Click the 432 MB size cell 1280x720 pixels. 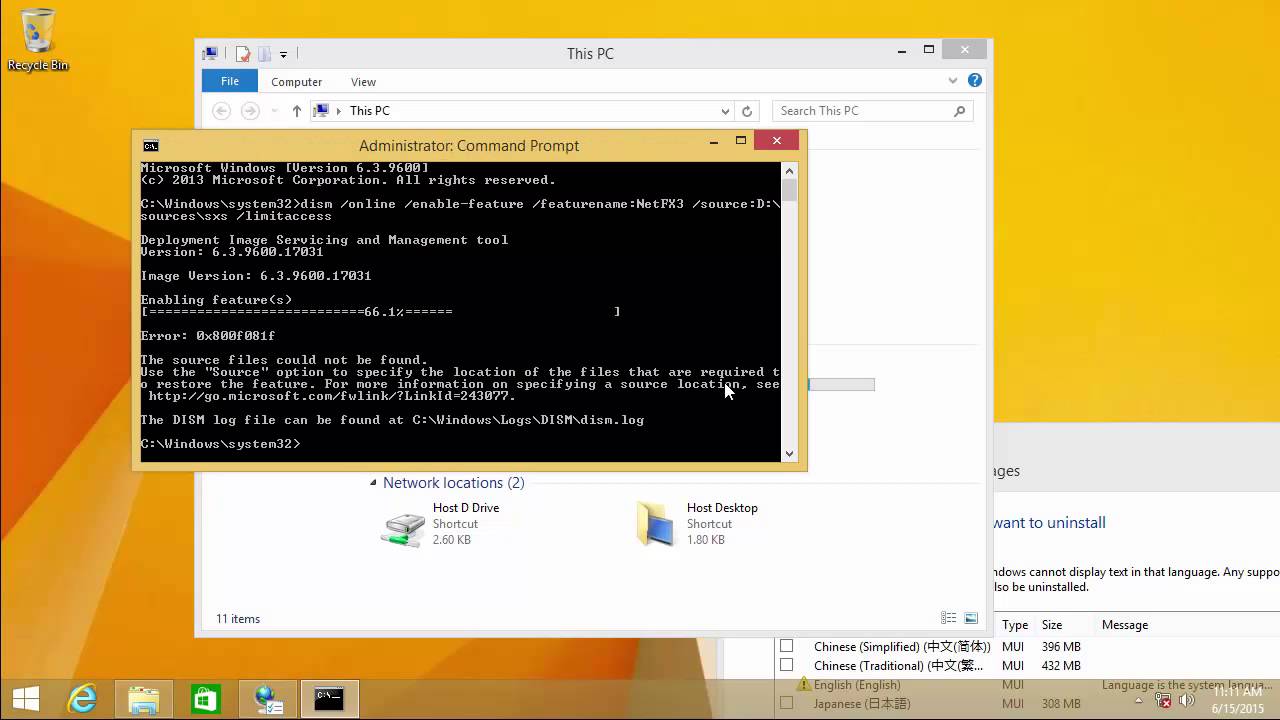(x=1061, y=666)
